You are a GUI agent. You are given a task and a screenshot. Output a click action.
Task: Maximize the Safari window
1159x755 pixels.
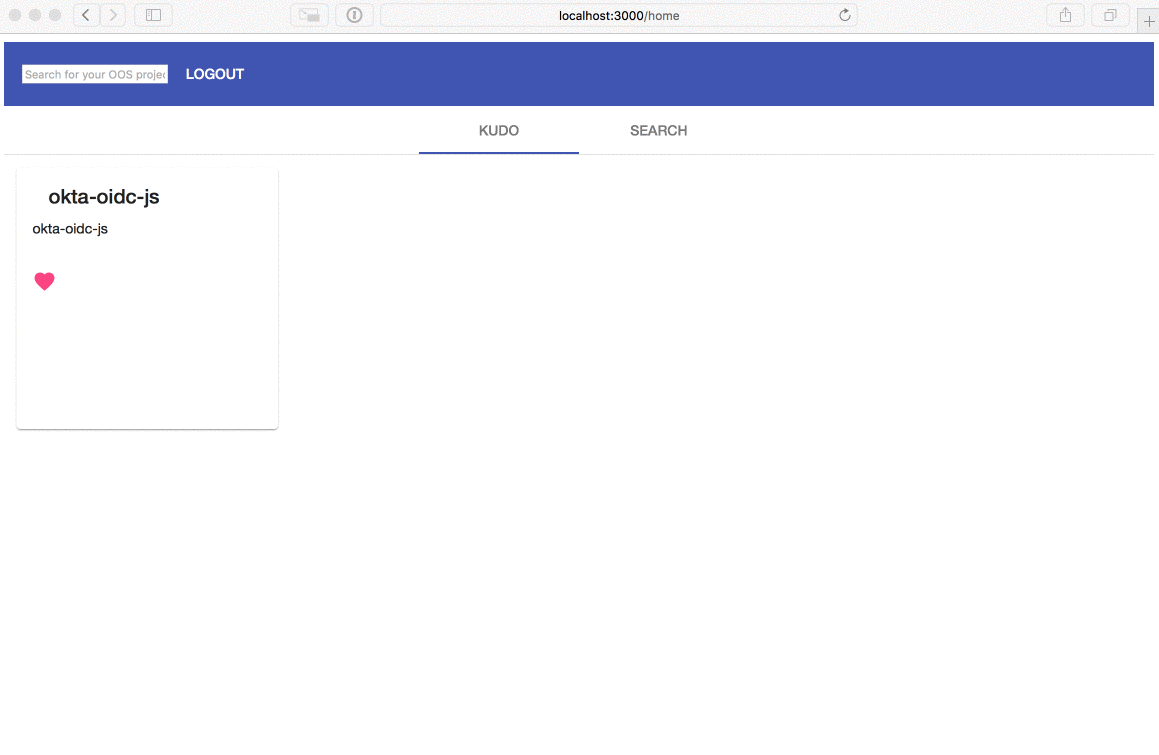pos(55,15)
